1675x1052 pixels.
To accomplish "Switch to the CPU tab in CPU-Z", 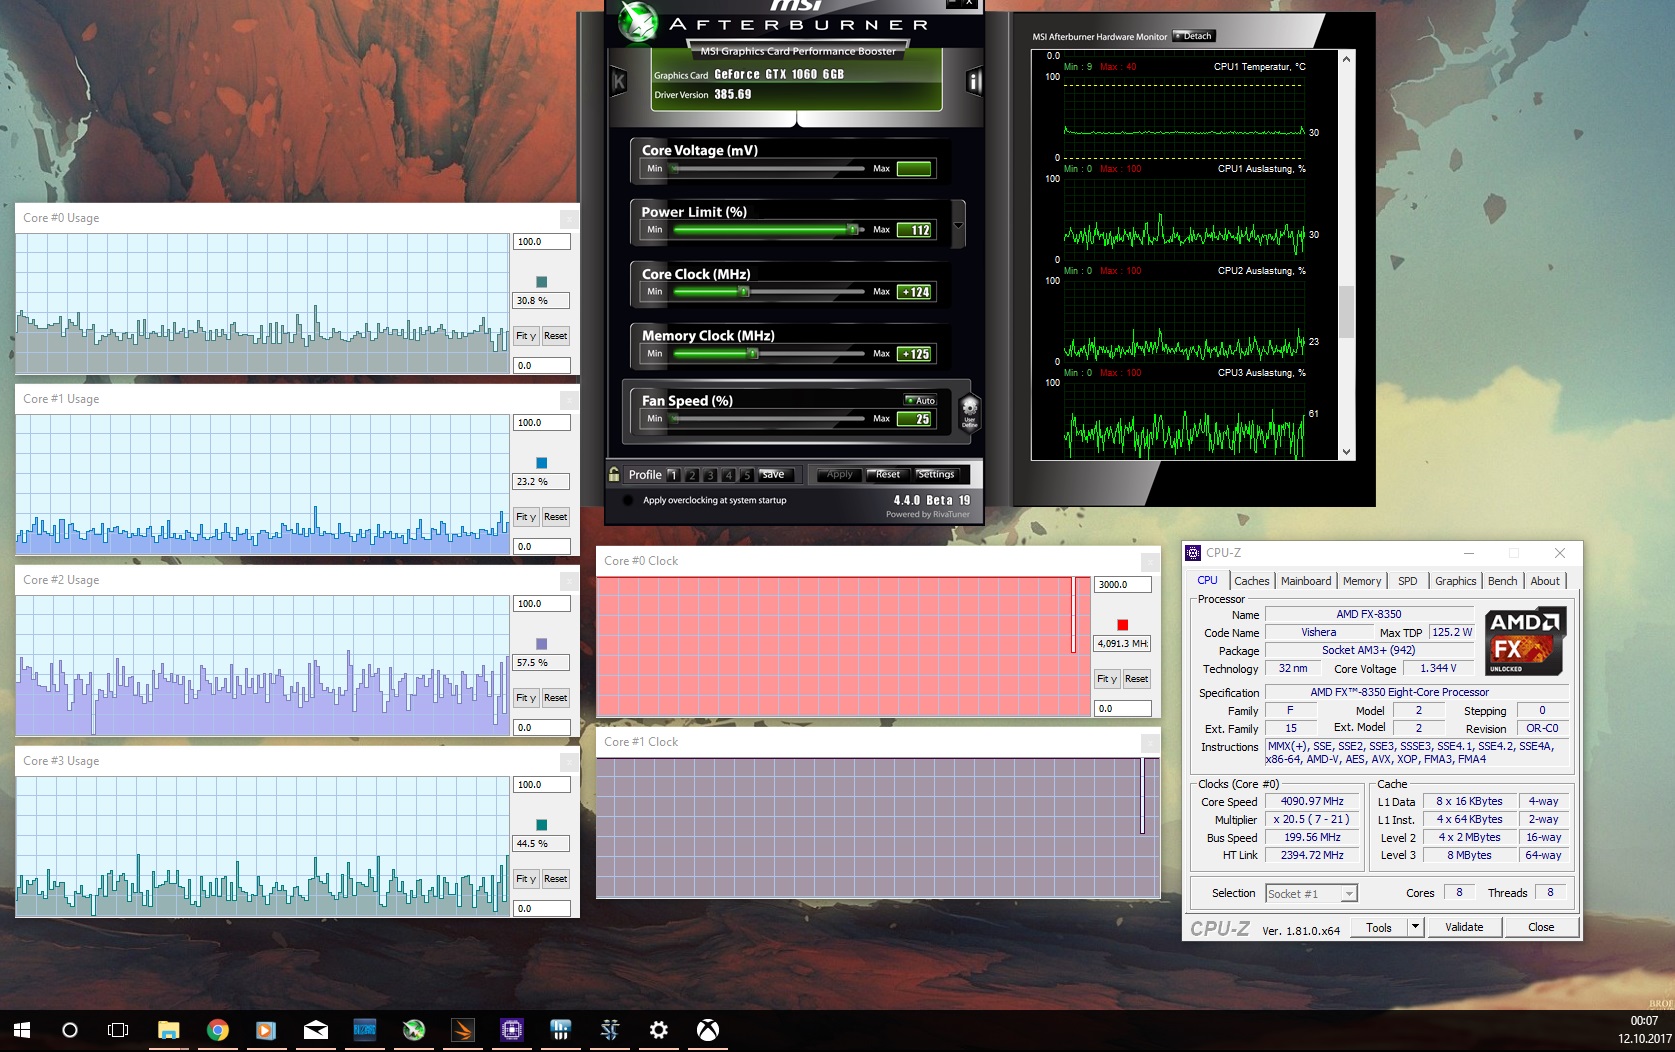I will coord(1207,580).
